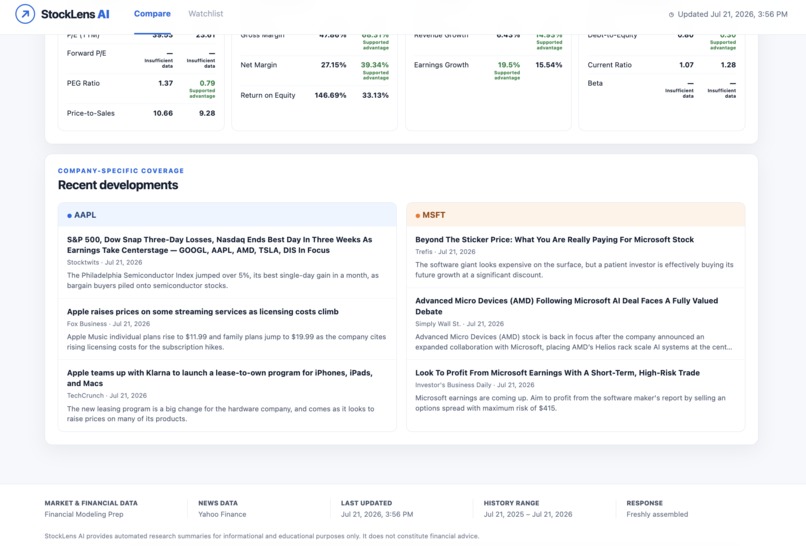This screenshot has width=806, height=546.
Task: Click TechCrunch source line
Action: [107, 395]
